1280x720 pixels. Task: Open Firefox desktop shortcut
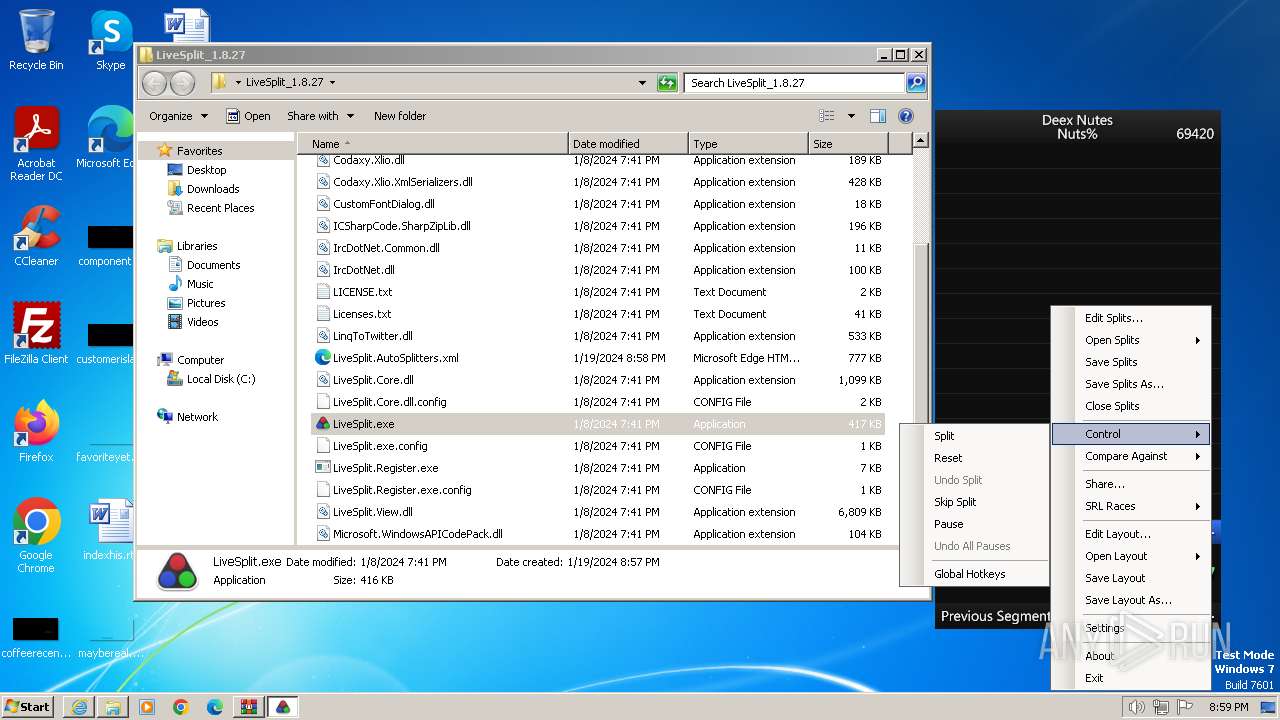[x=36, y=431]
